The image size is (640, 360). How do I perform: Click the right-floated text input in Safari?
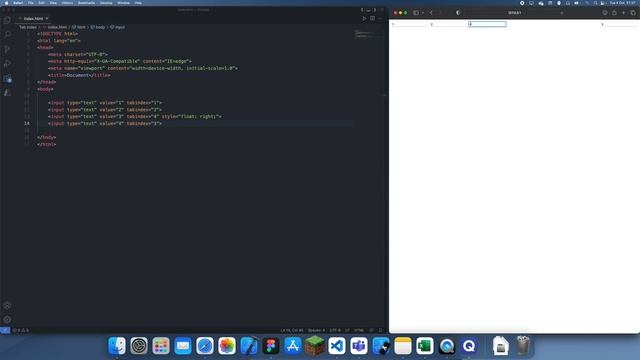click(x=619, y=24)
